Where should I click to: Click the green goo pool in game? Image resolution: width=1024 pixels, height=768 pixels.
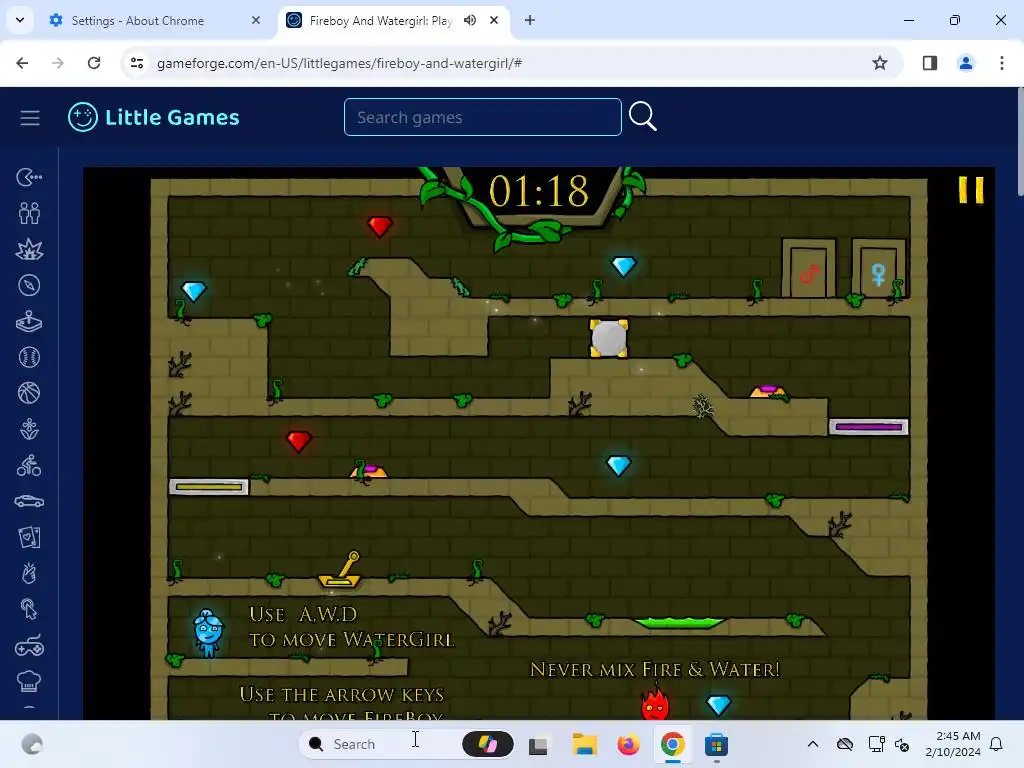pos(679,623)
